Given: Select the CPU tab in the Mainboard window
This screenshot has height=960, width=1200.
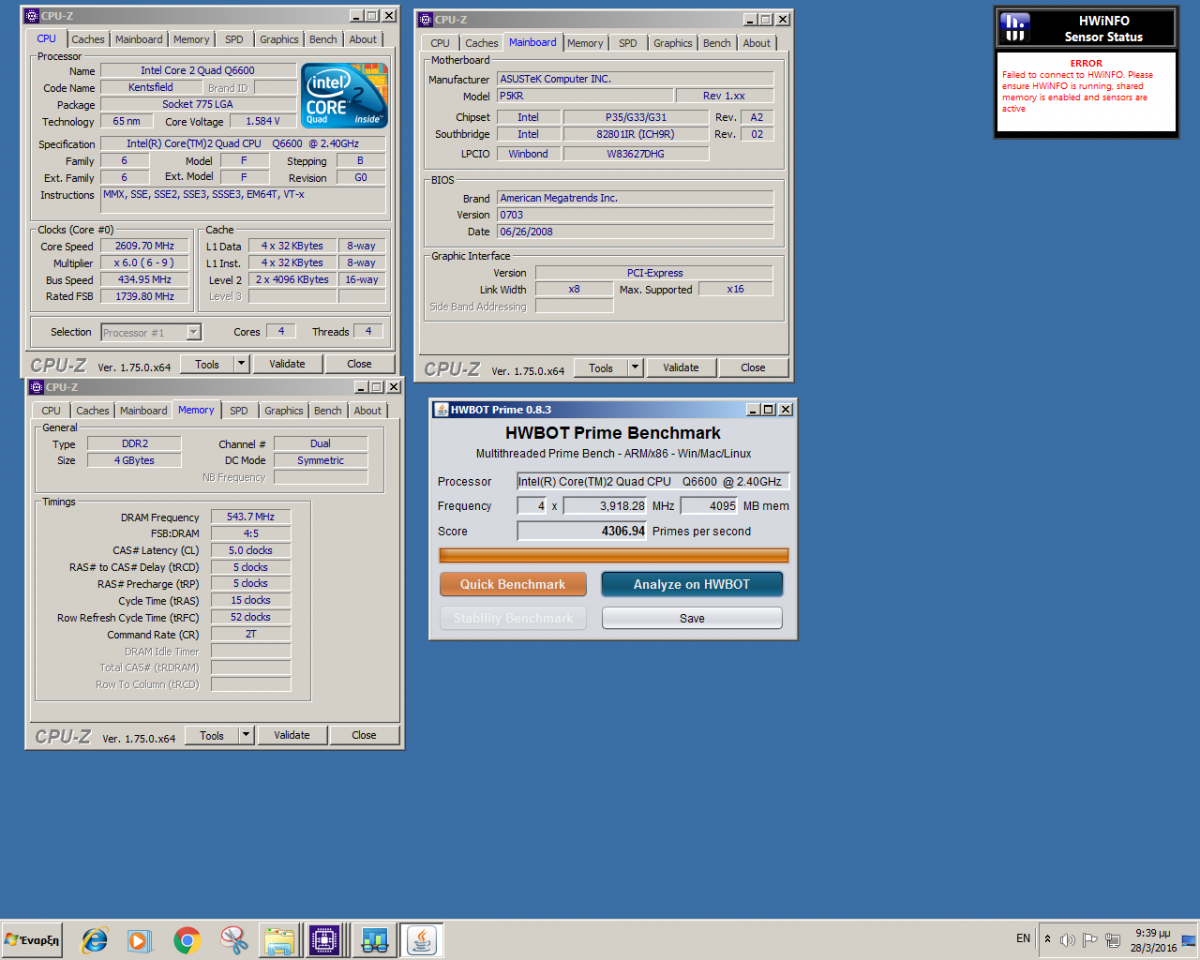Looking at the screenshot, I should point(440,43).
